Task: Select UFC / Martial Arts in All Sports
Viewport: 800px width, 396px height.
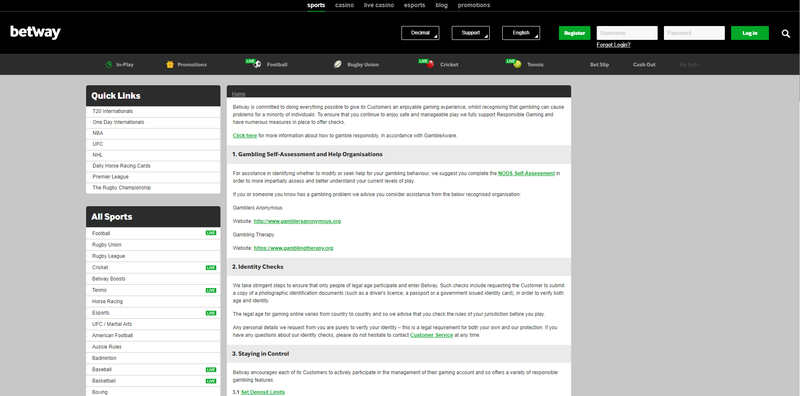Action: coord(153,324)
